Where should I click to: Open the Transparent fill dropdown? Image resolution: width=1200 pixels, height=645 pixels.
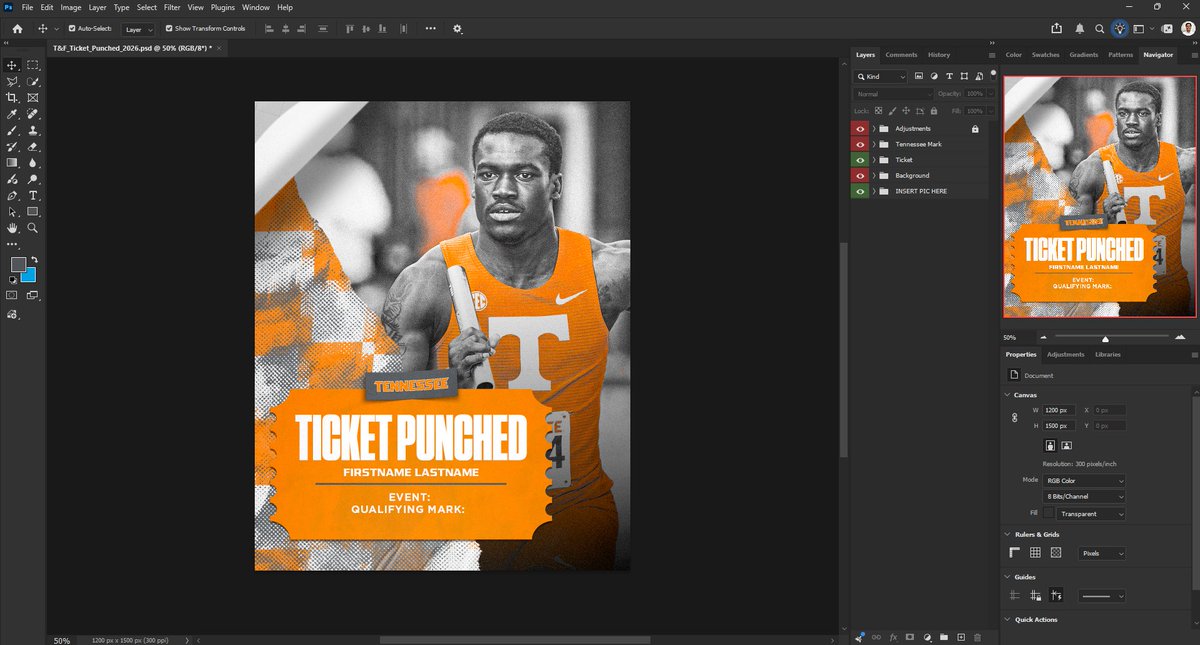[x=1093, y=513]
